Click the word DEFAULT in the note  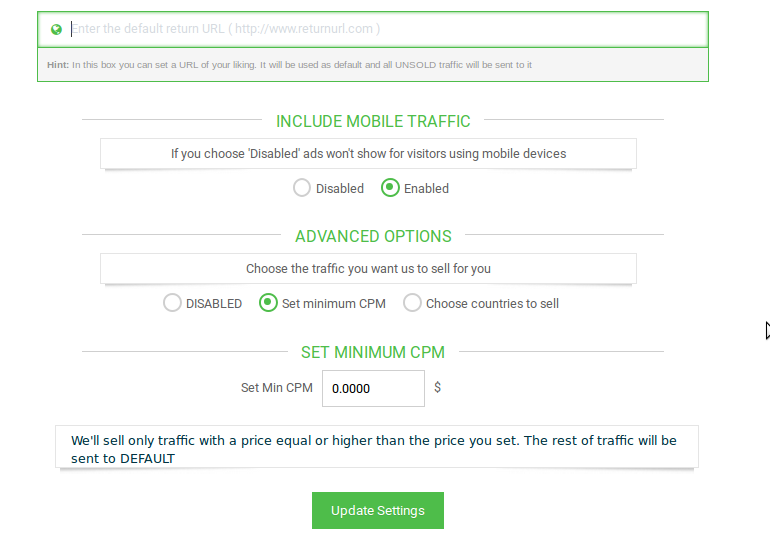147,459
